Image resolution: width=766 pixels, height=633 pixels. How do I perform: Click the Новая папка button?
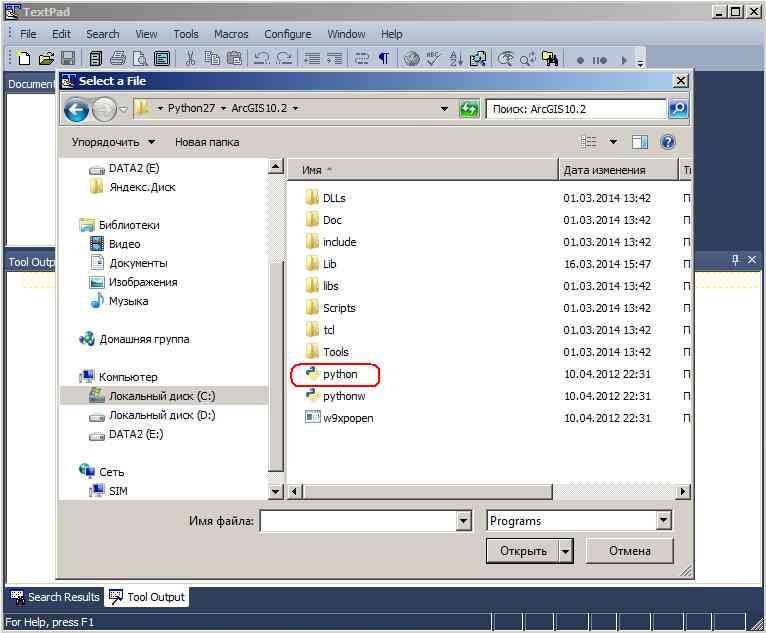(207, 142)
